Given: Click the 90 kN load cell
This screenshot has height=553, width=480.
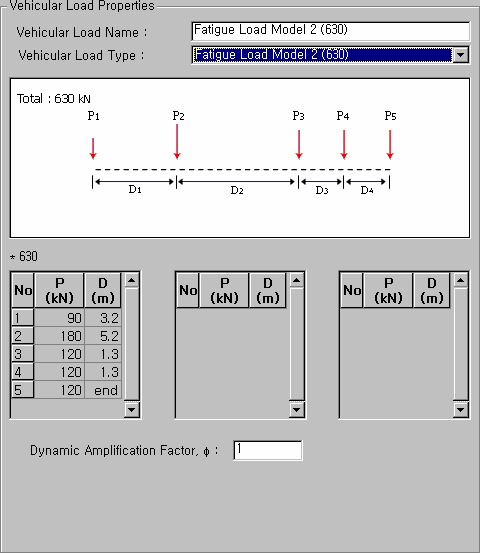Looking at the screenshot, I should tap(59, 317).
